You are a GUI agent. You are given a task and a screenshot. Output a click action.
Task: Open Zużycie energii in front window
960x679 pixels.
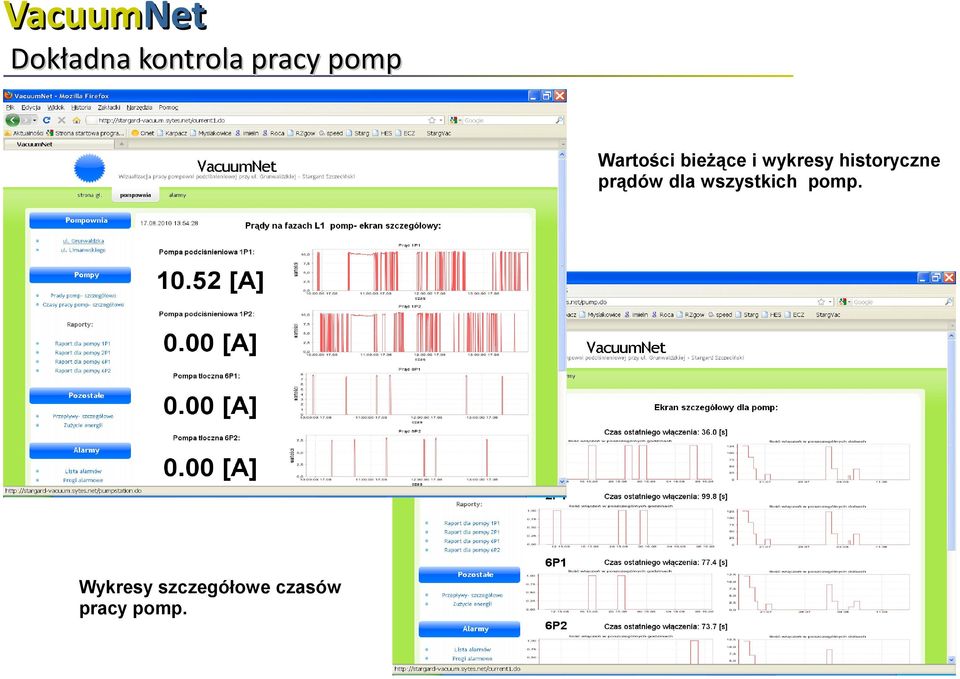point(83,425)
